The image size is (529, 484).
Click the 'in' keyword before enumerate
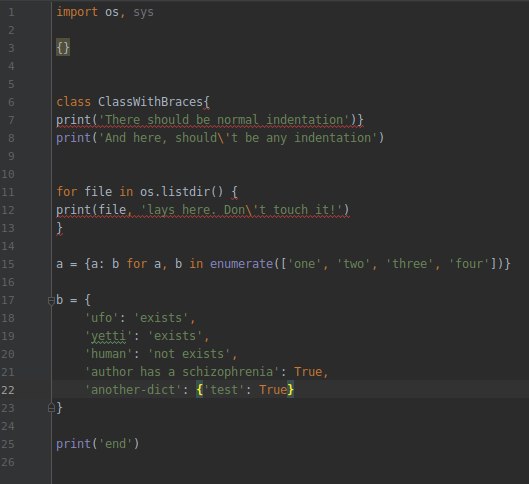click(196, 264)
